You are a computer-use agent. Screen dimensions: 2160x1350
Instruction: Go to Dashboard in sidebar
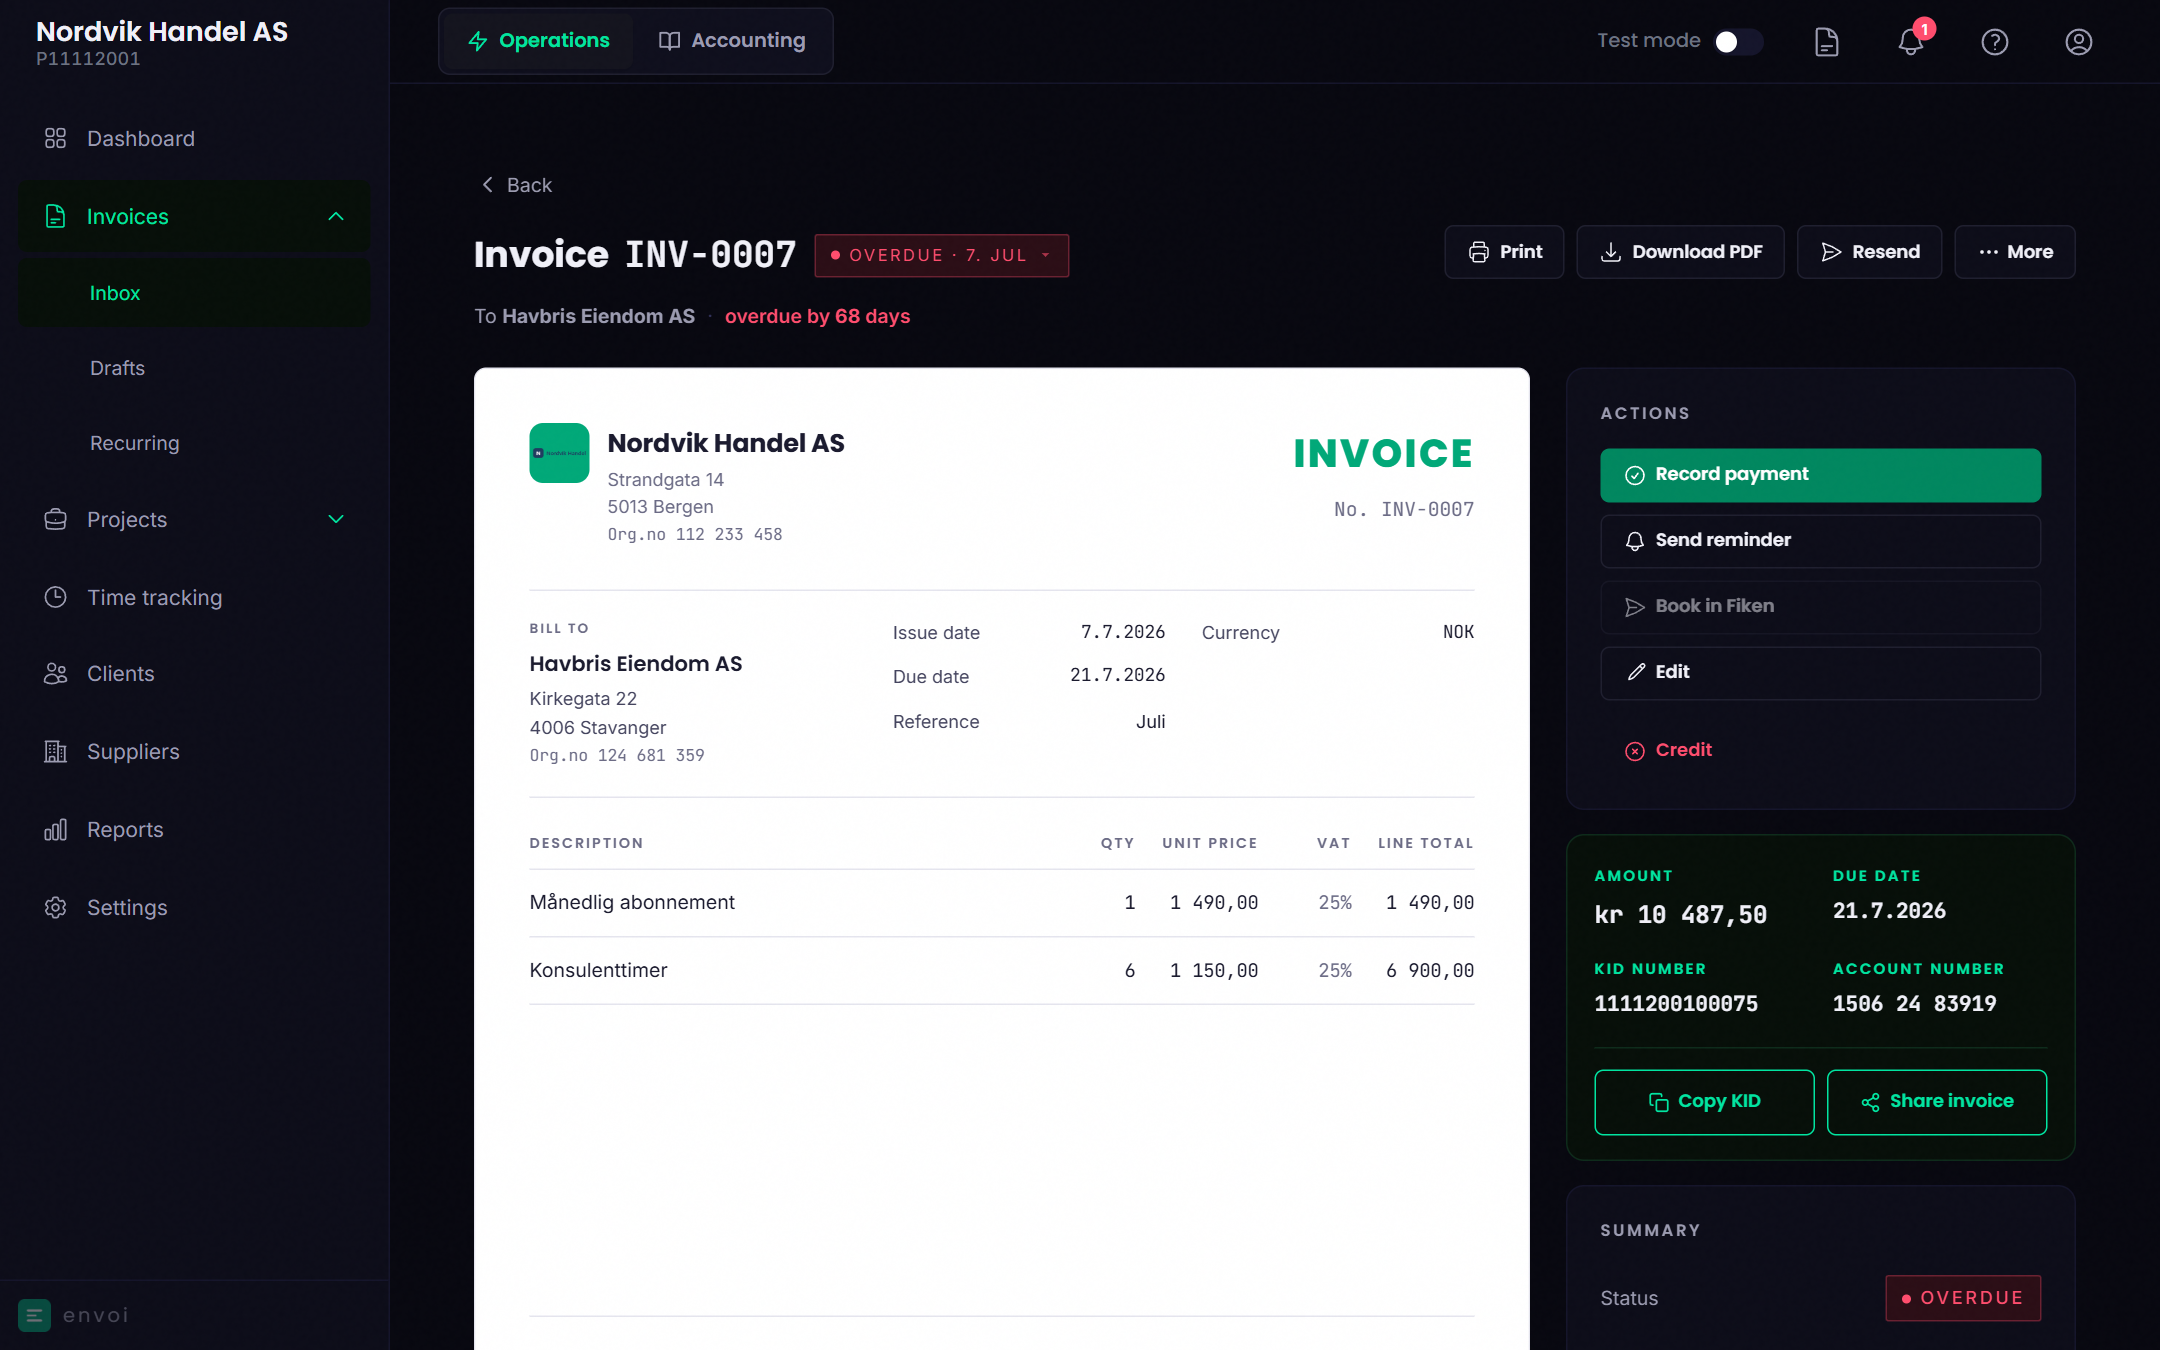point(194,138)
